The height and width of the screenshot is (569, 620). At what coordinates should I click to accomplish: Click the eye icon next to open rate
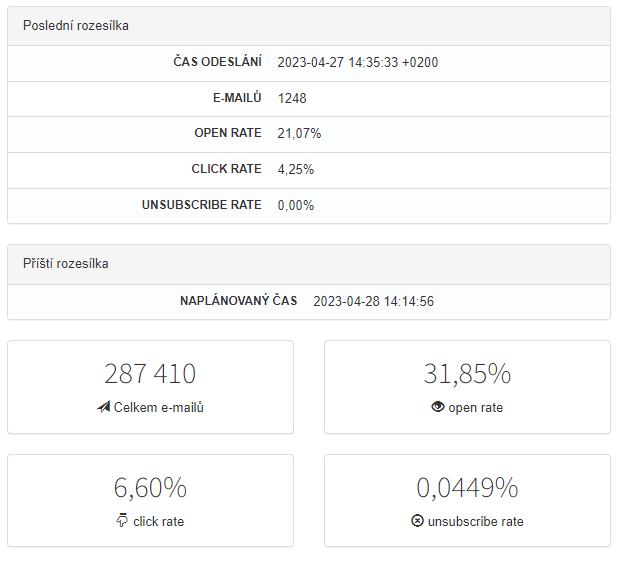pos(437,408)
